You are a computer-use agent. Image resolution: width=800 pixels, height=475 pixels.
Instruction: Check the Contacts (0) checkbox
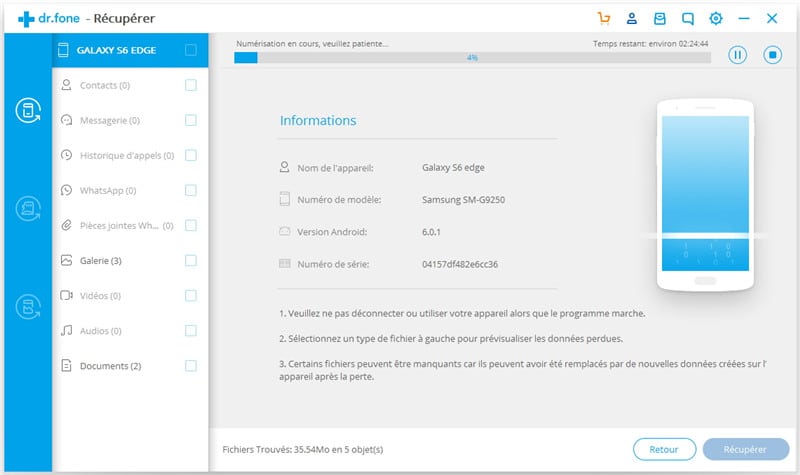(191, 86)
